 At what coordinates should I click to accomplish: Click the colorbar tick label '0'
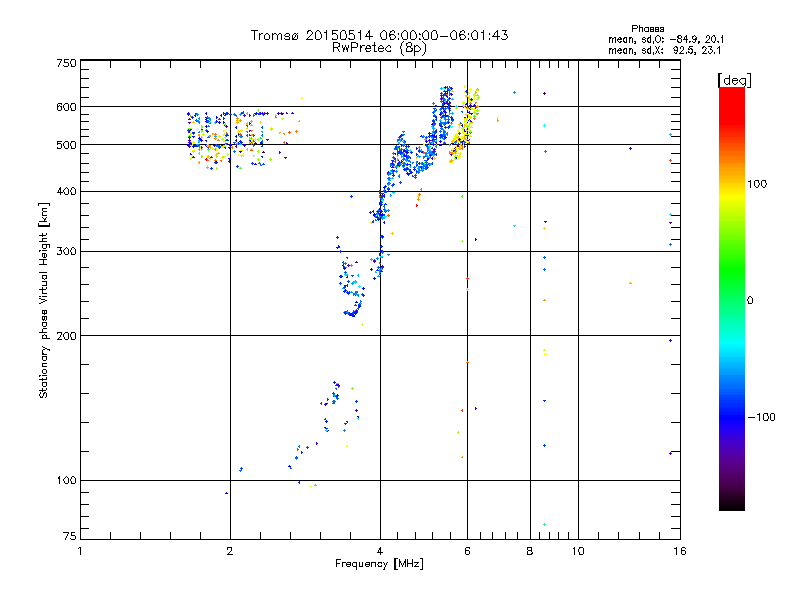point(750,301)
